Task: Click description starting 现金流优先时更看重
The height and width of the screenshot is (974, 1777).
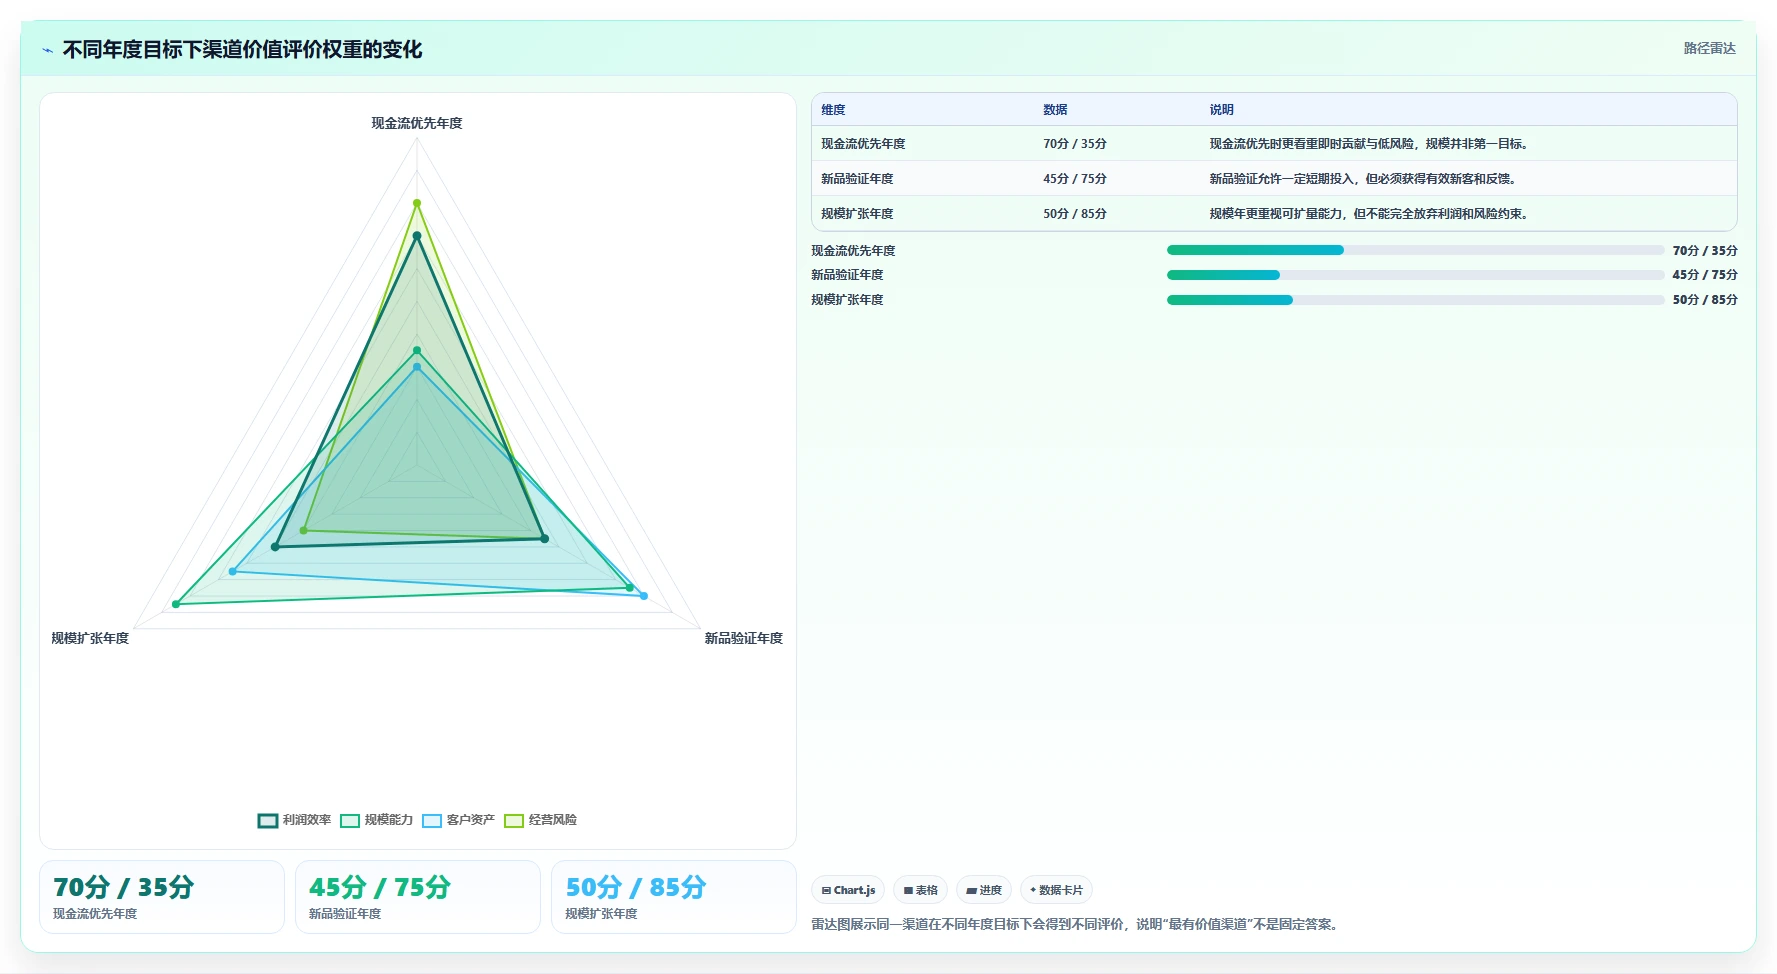Action: pos(1368,144)
